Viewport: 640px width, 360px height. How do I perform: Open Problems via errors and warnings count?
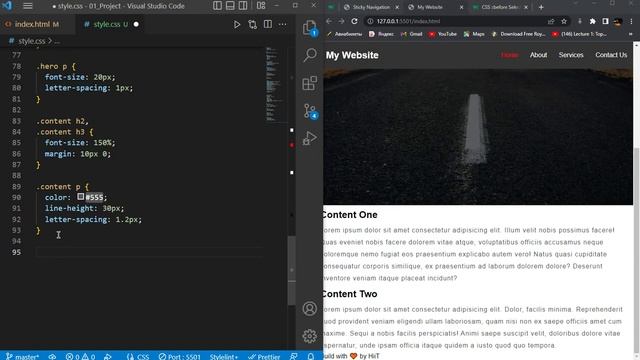80,356
